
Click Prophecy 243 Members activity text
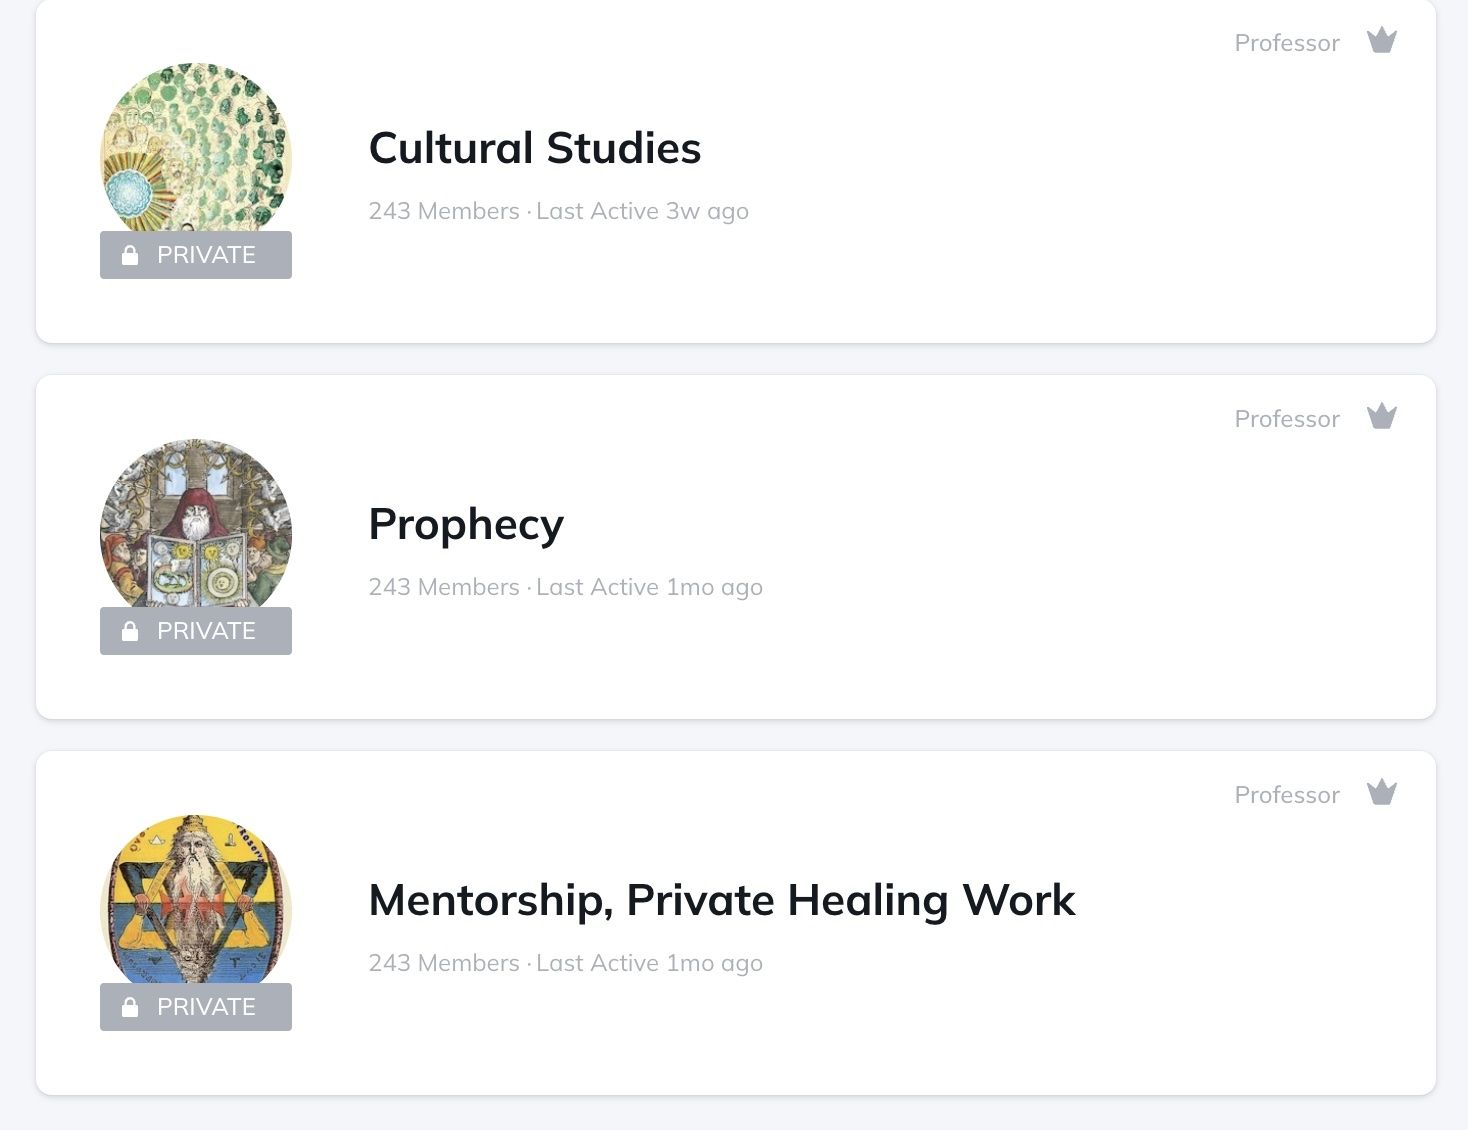pyautogui.click(x=565, y=587)
